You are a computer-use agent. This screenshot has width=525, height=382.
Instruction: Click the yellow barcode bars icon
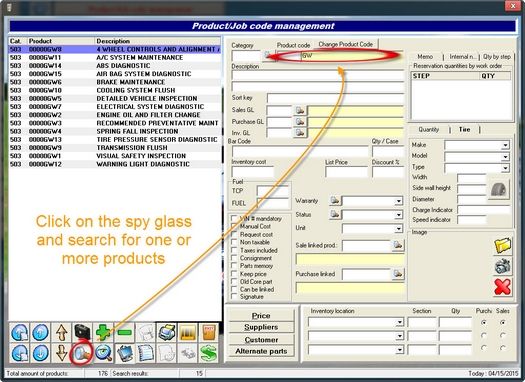coord(188,332)
